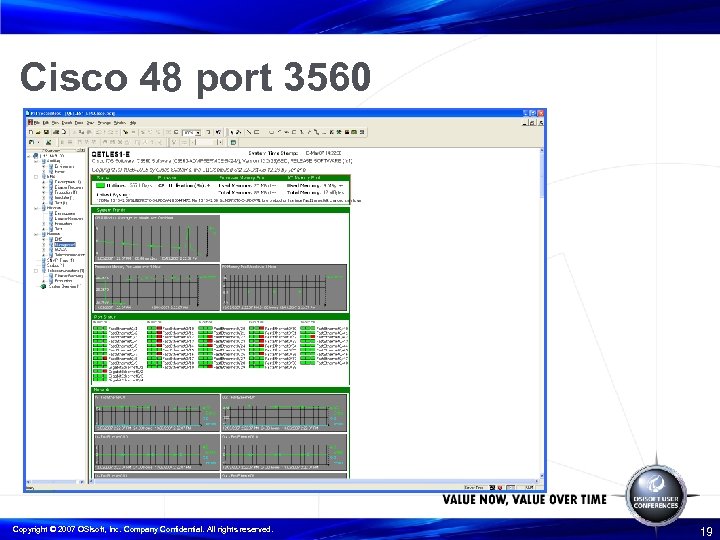Click the QETLES1-E device title
Screen dimensions: 720x540
[x=111, y=154]
